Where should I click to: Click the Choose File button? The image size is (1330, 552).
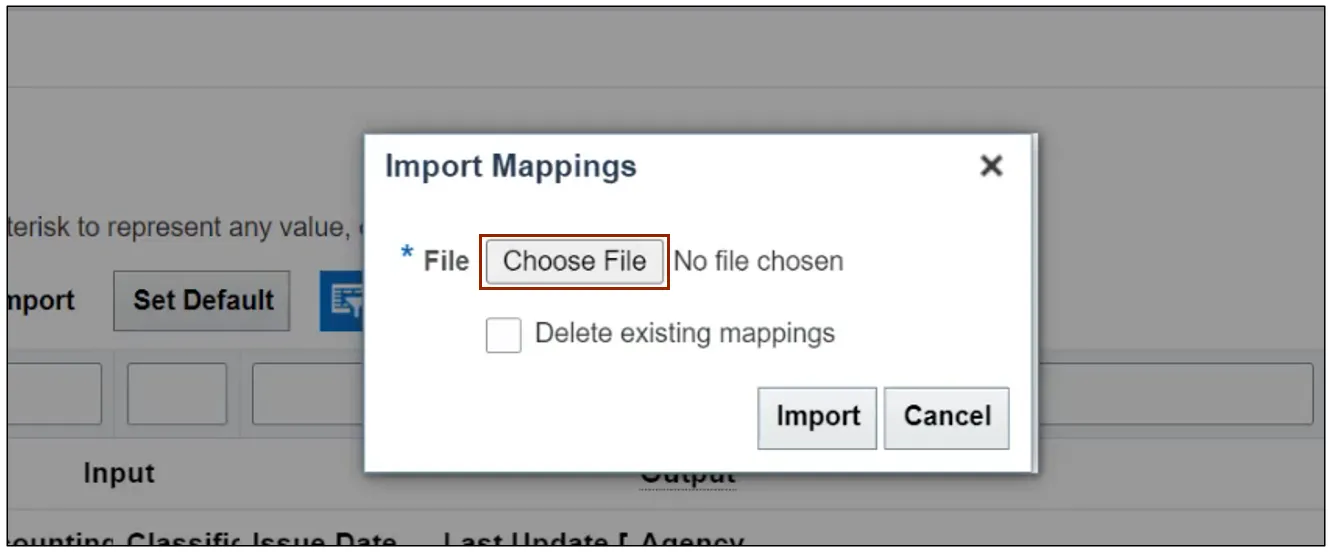[574, 262]
